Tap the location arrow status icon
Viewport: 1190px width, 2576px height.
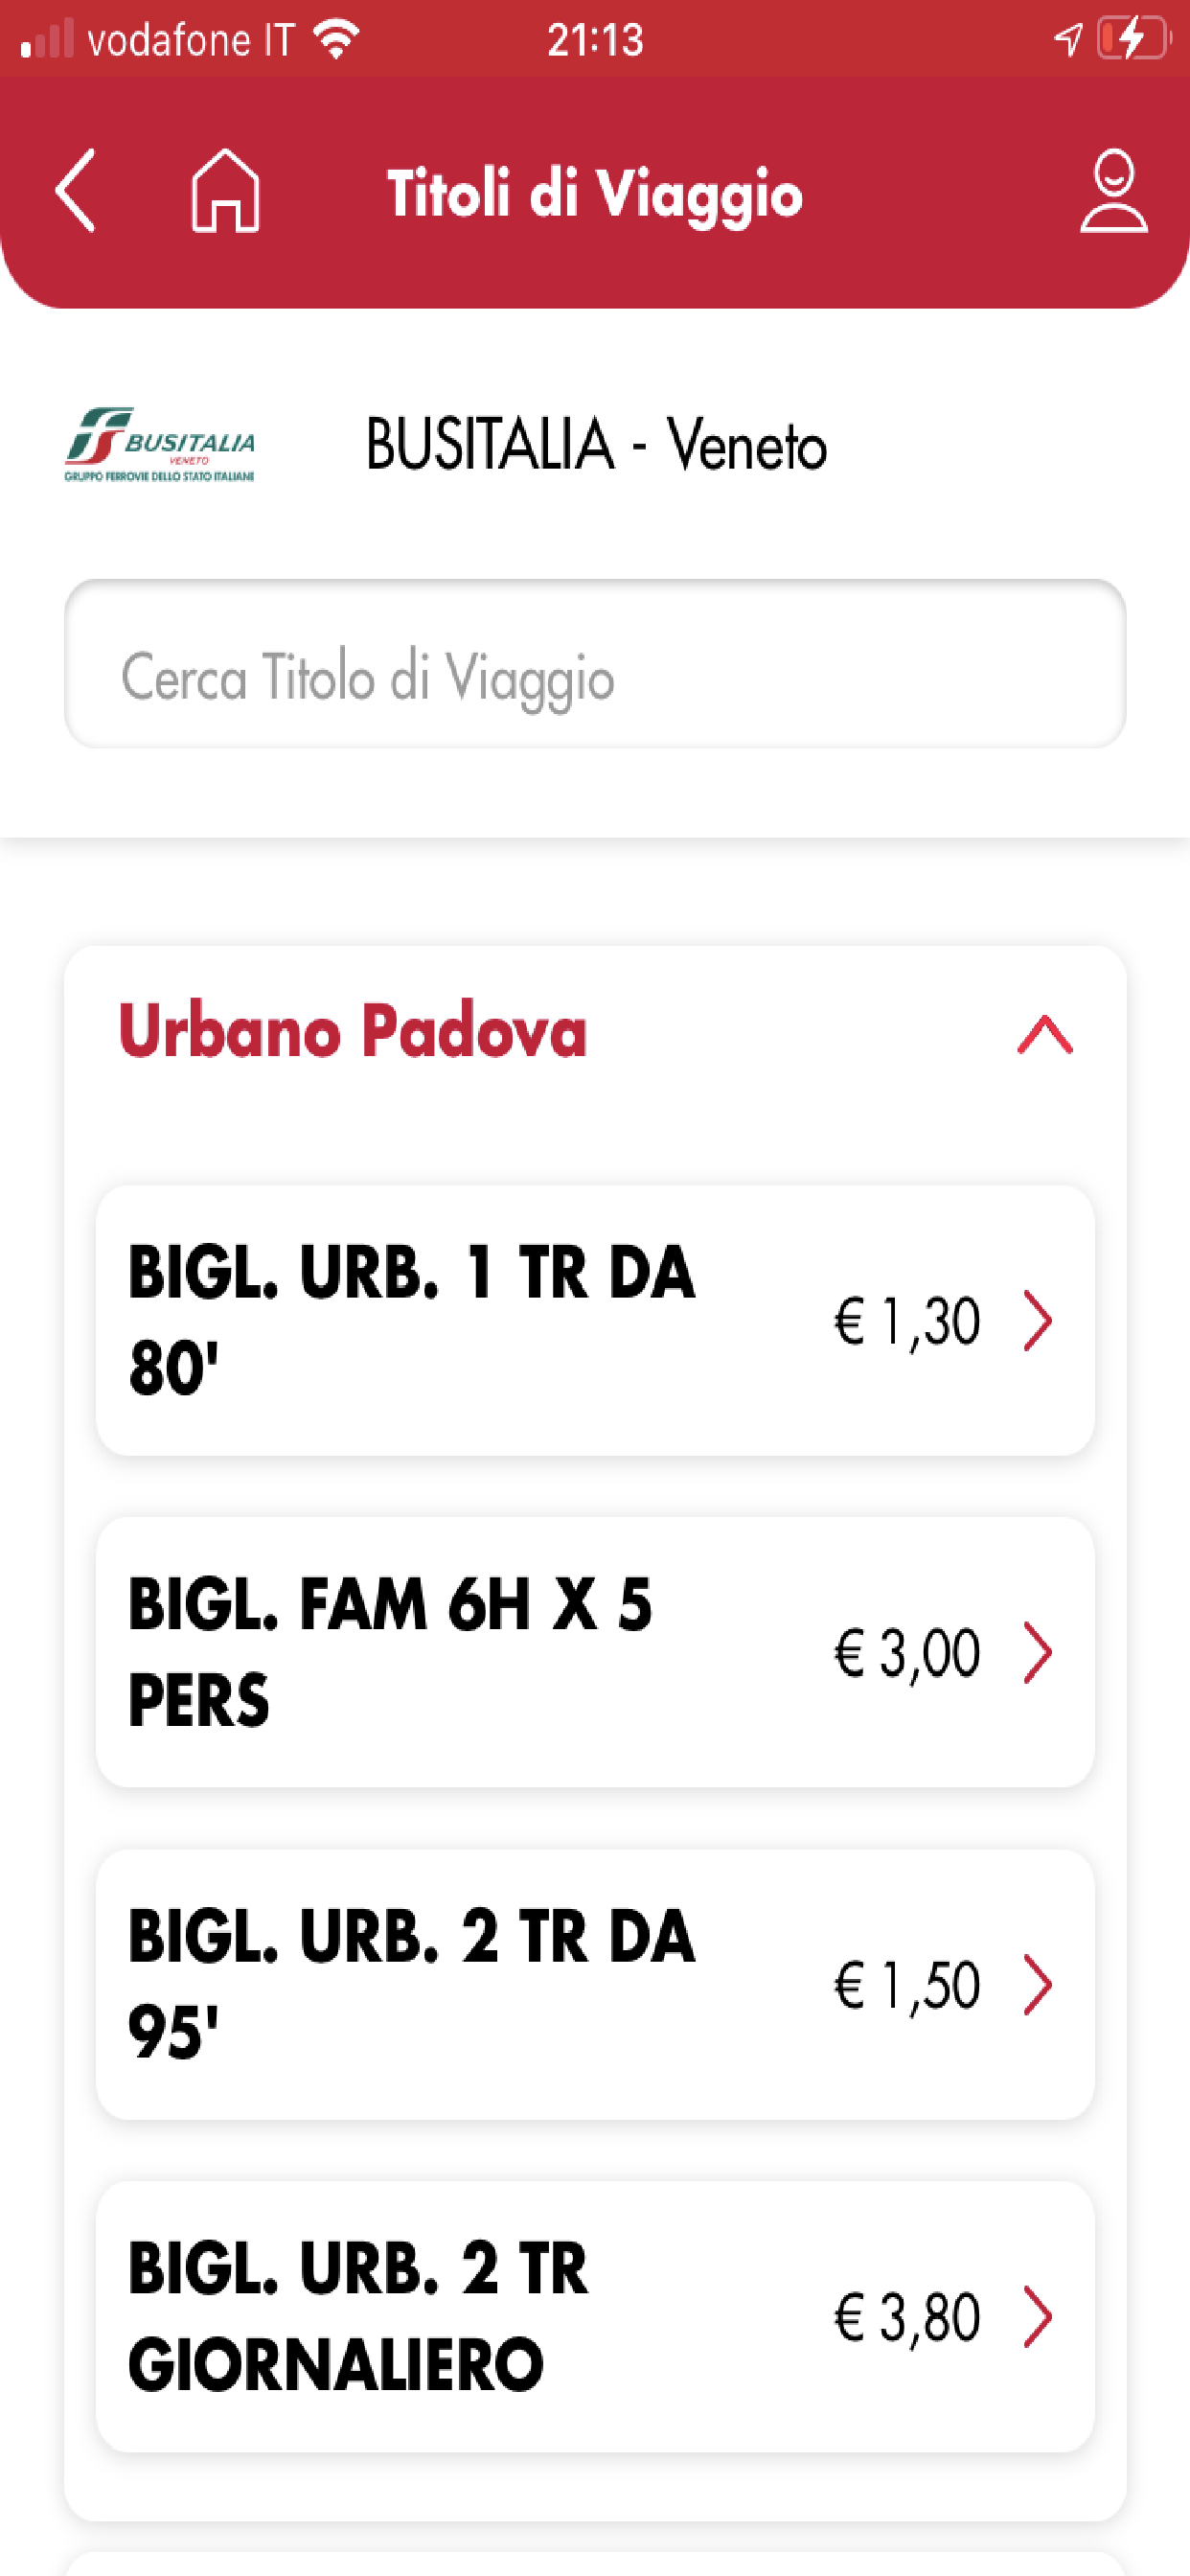pyautogui.click(x=1067, y=40)
